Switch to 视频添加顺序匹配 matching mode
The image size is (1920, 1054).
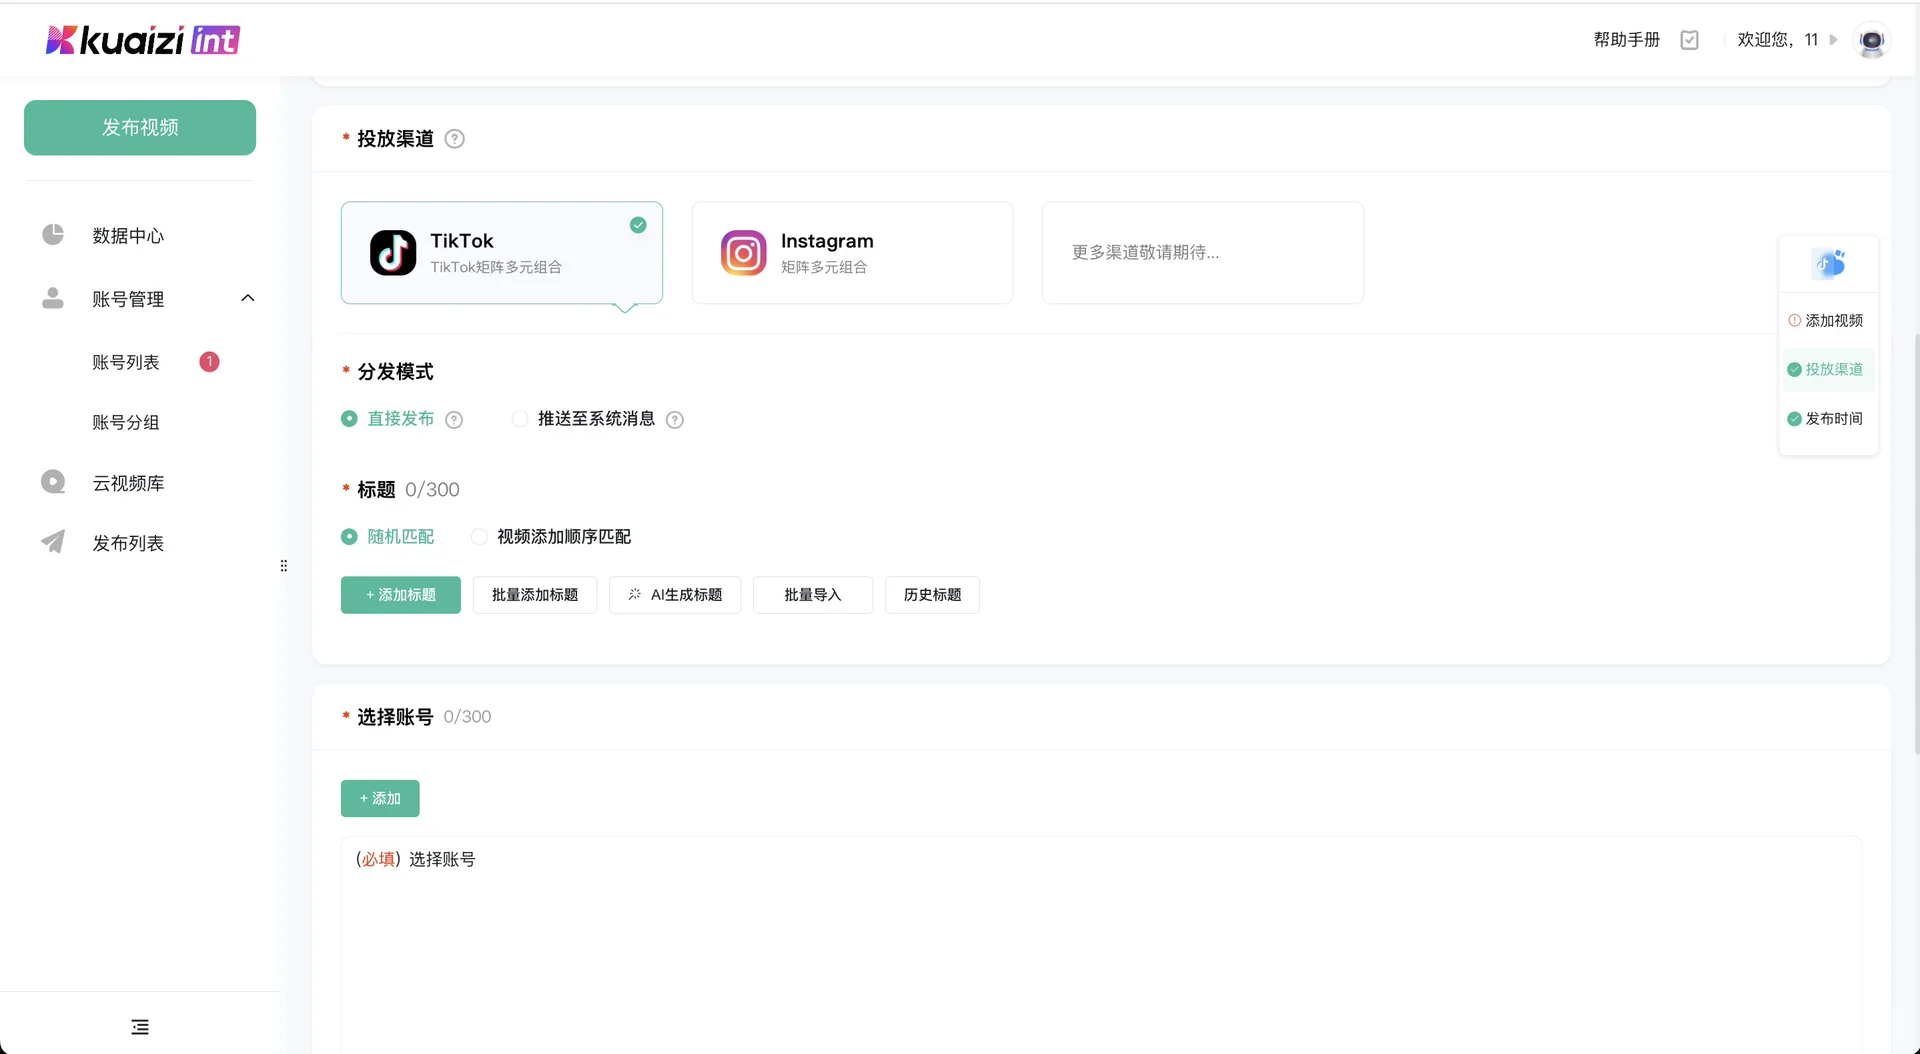(x=479, y=536)
